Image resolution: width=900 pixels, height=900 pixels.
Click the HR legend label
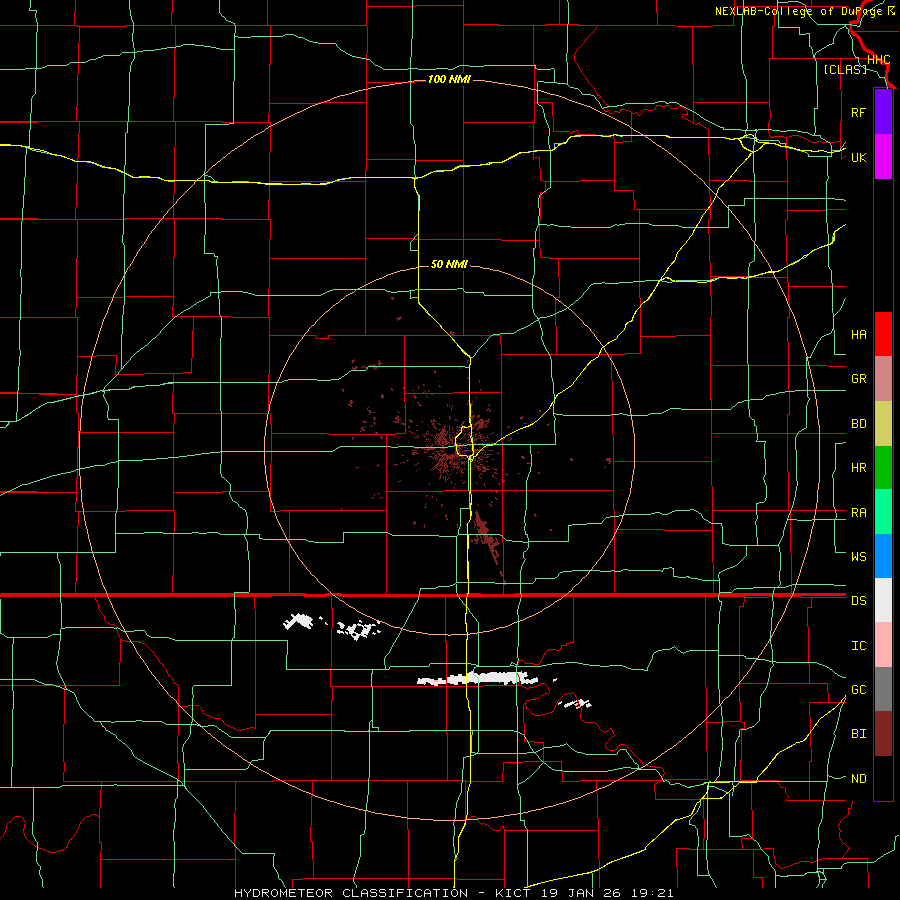858,468
